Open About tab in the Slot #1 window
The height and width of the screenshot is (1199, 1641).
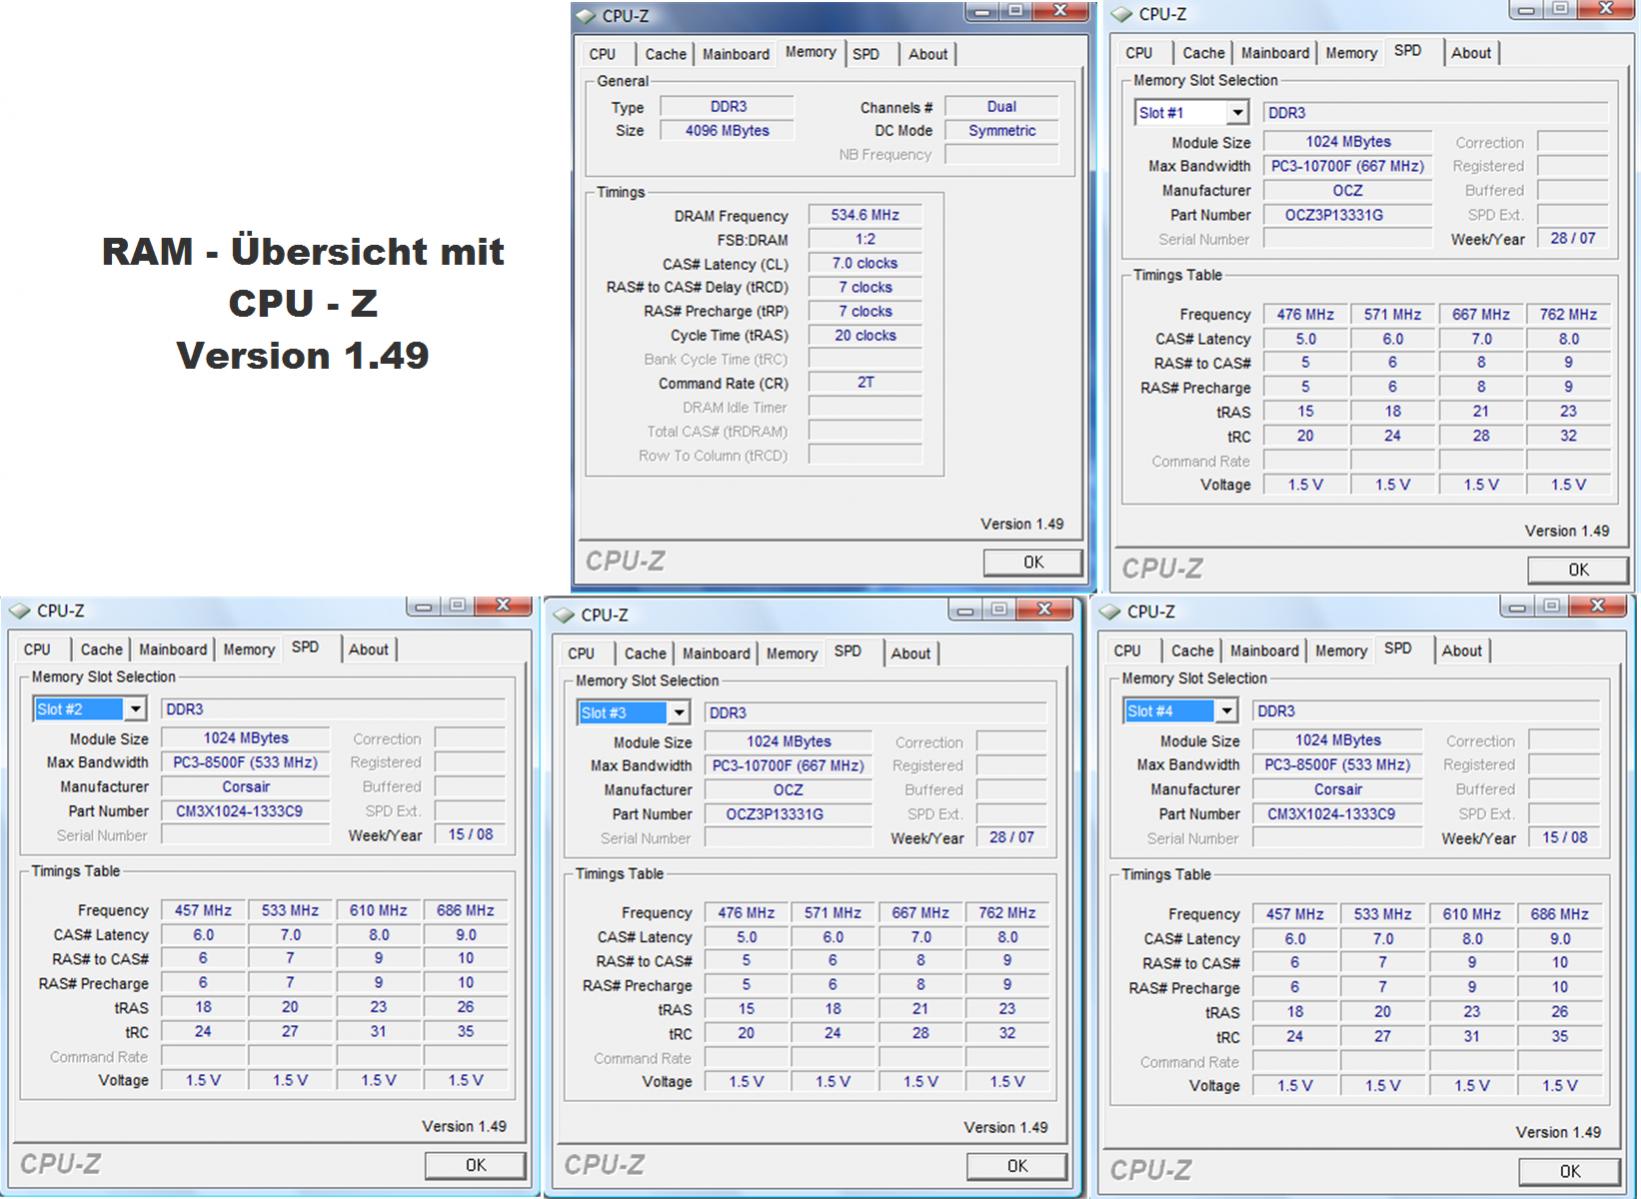1471,53
